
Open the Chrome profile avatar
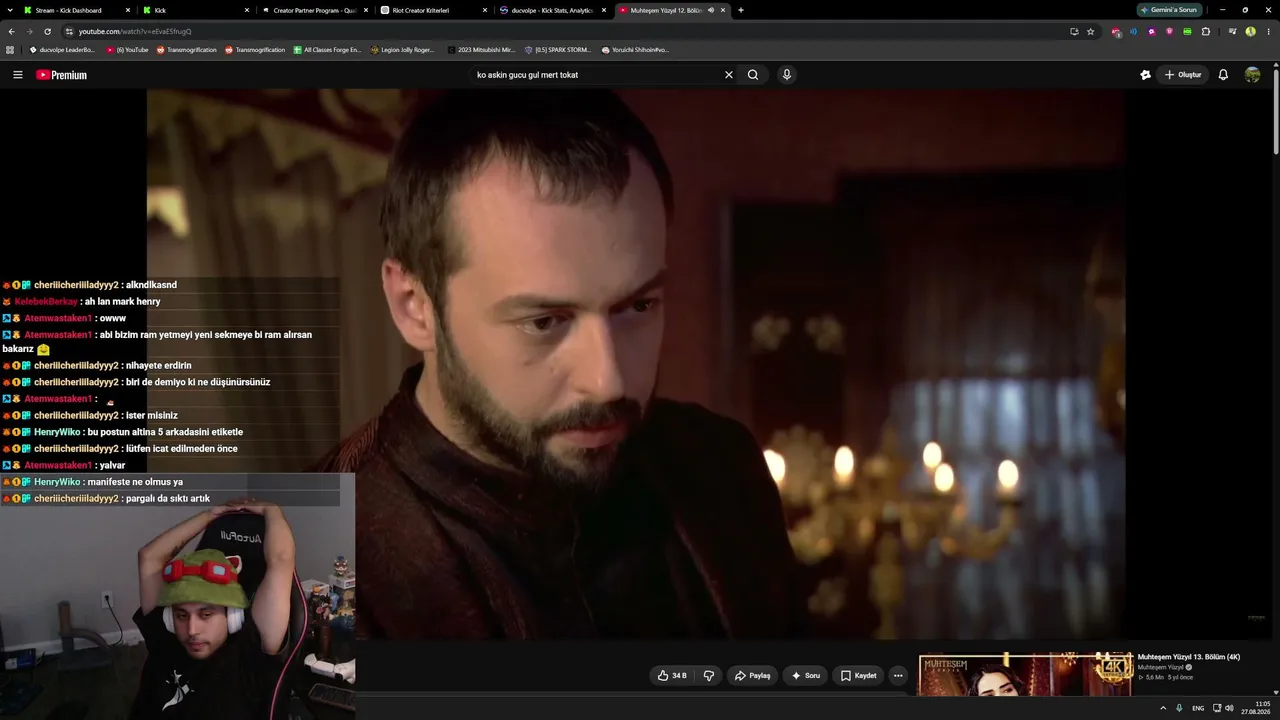pyautogui.click(x=1250, y=31)
